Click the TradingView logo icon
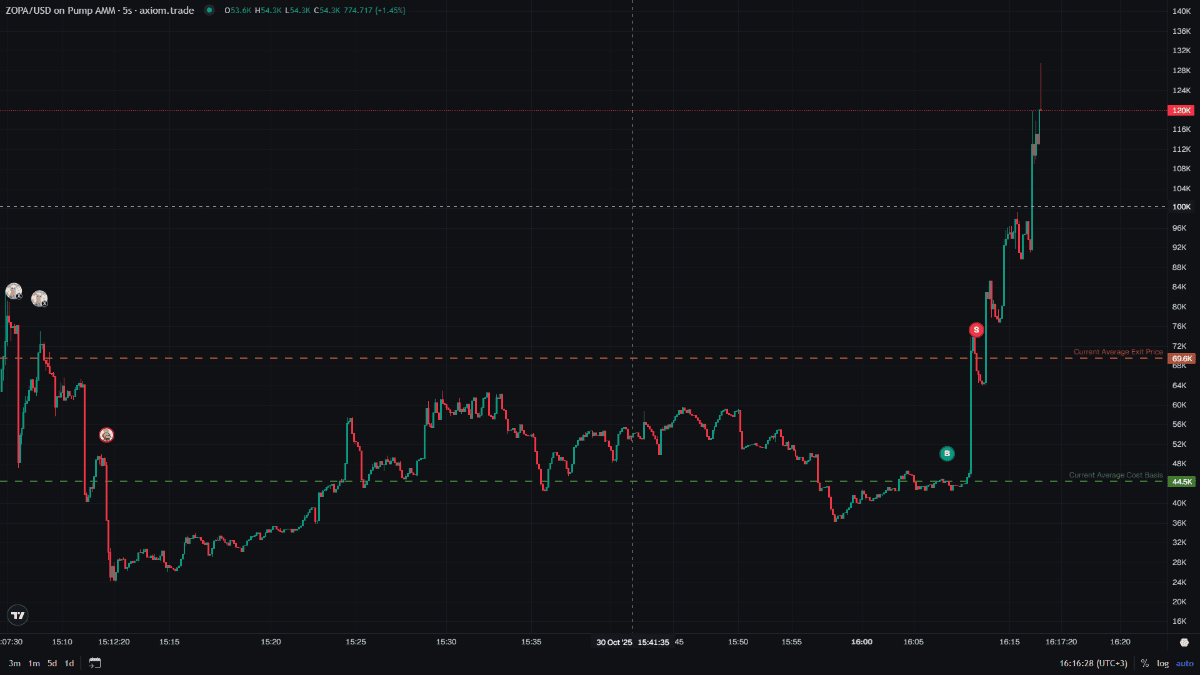1200x675 pixels. pos(18,615)
